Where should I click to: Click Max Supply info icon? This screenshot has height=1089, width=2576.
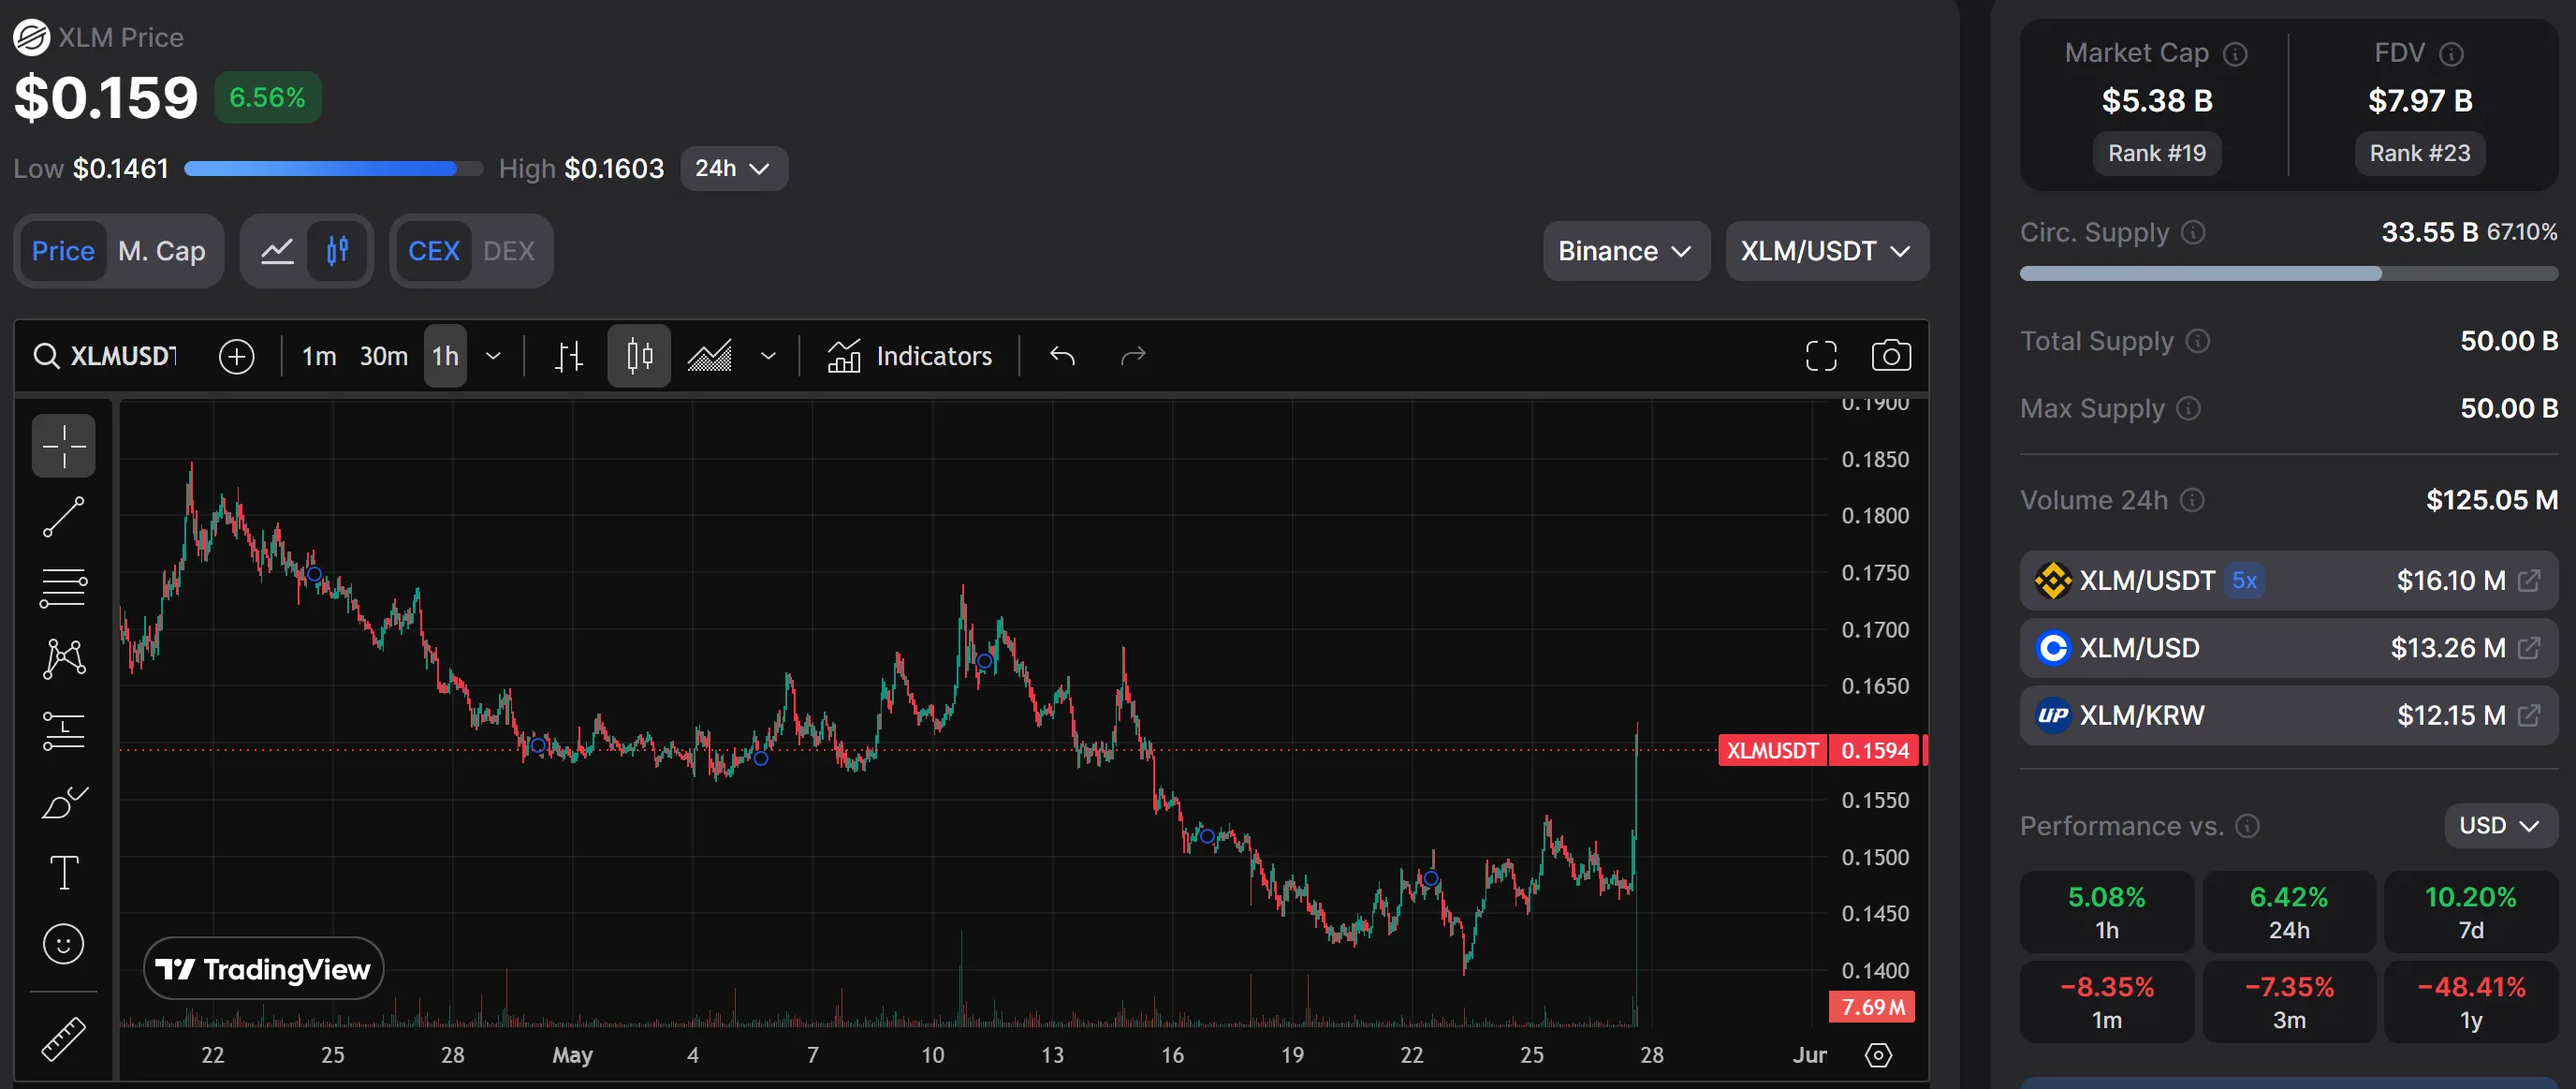tap(2188, 409)
